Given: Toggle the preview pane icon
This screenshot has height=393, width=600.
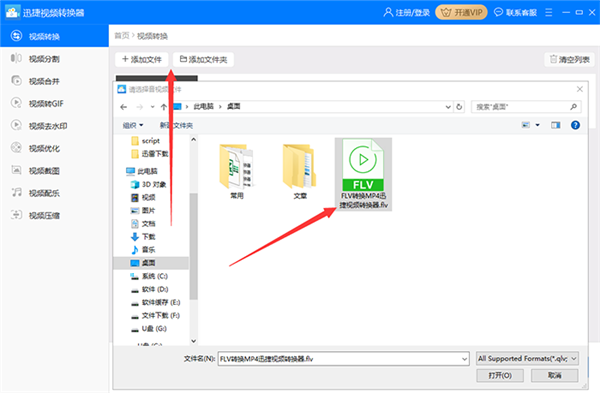Looking at the screenshot, I should (556, 125).
